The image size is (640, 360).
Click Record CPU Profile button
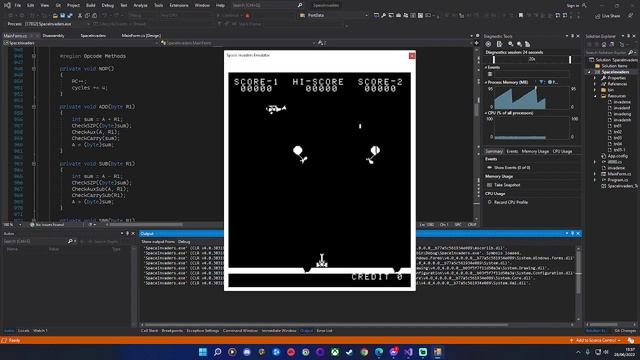[511, 202]
